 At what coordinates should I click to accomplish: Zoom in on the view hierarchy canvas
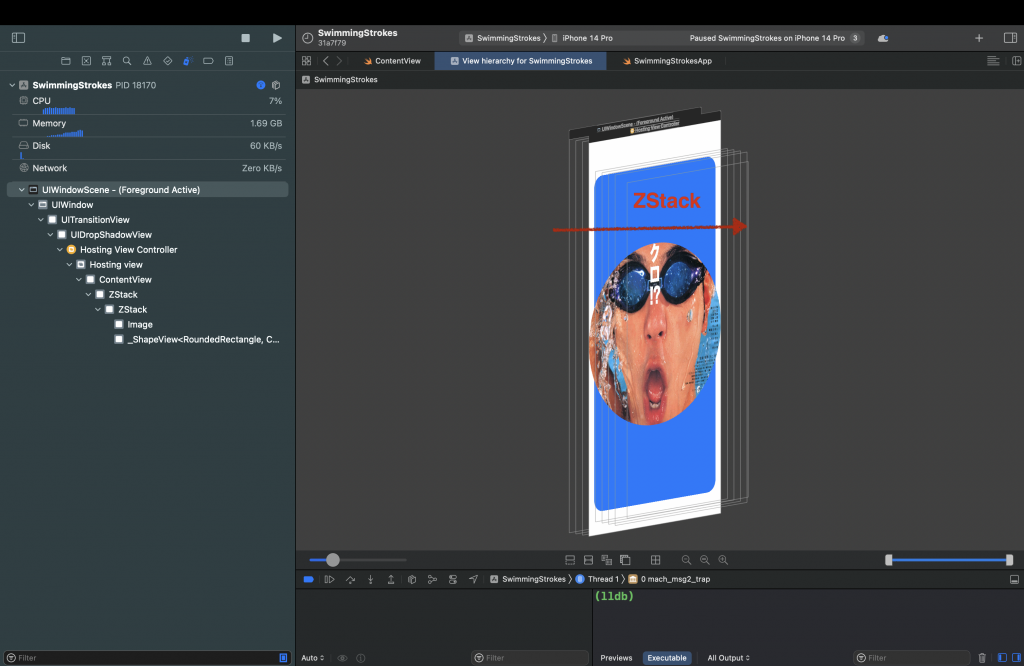click(723, 560)
